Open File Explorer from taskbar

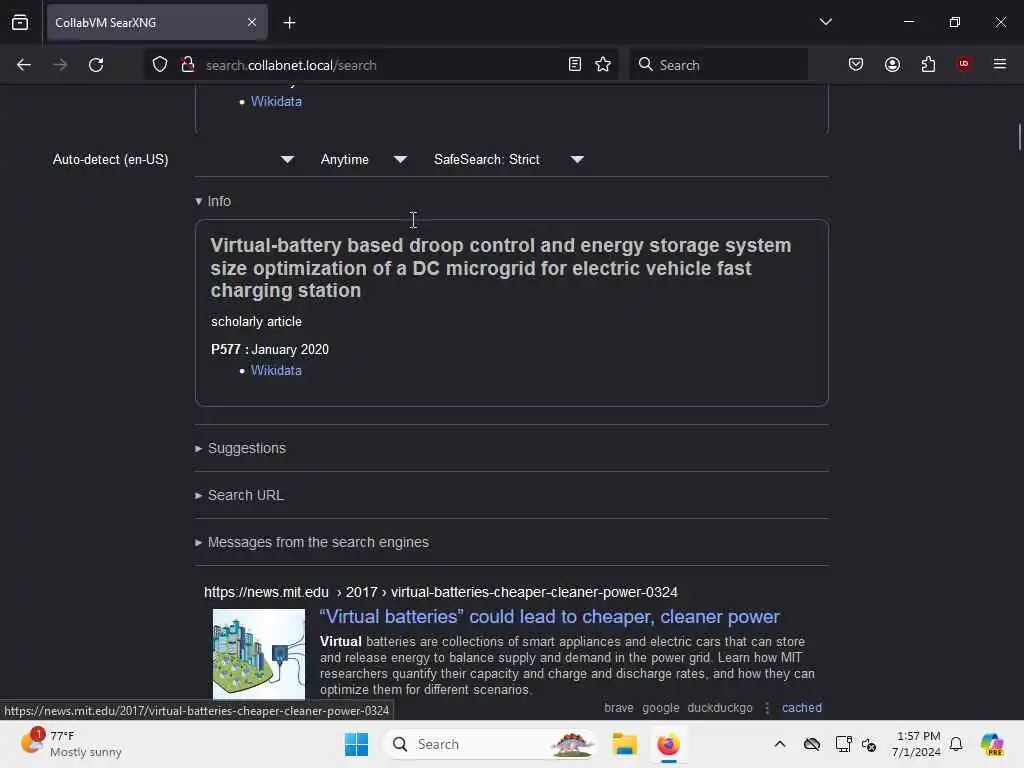[624, 744]
